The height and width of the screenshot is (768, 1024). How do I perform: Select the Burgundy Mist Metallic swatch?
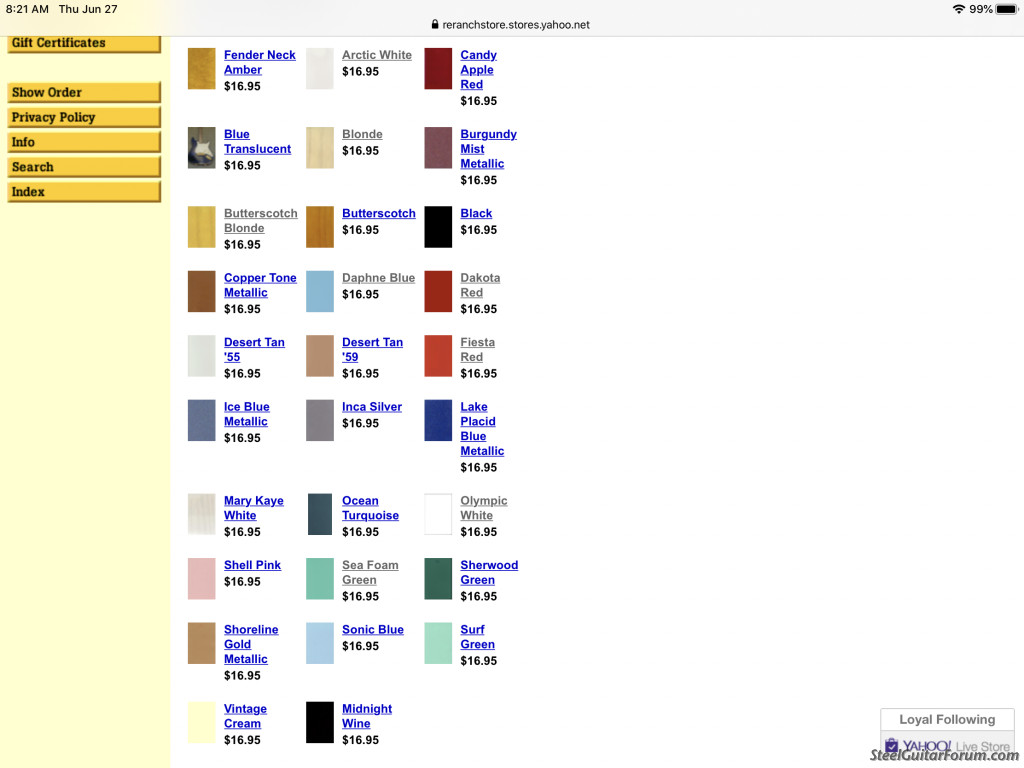tap(438, 148)
